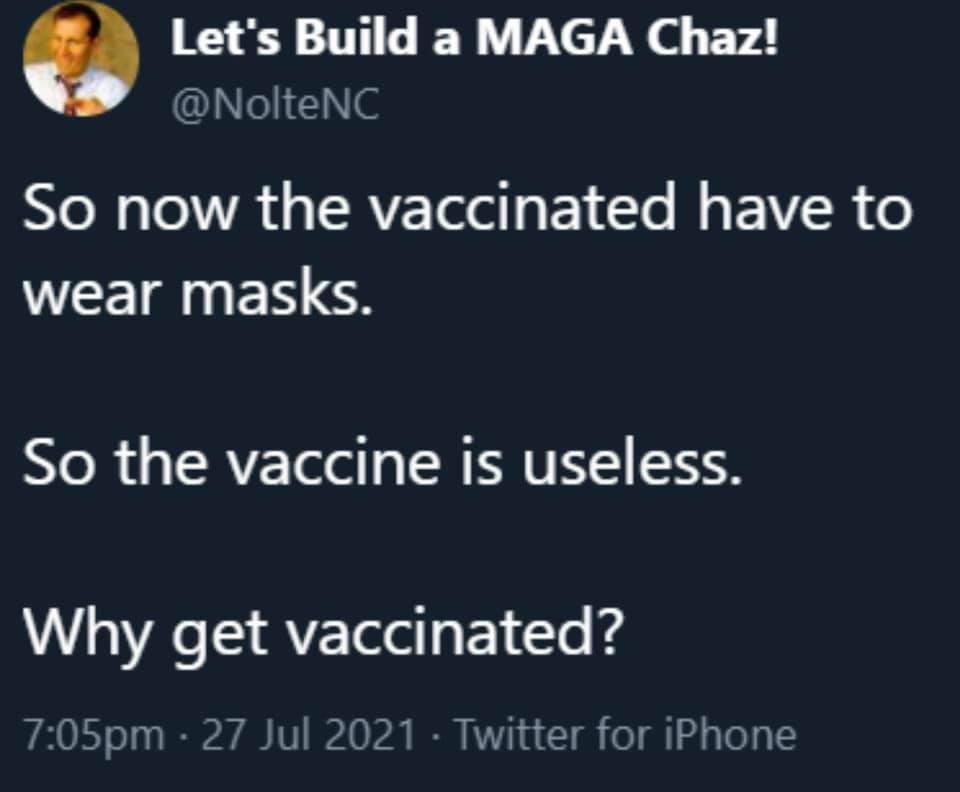Viewport: 960px width, 792px height.
Task: Open the "Twitter for iPhone" source link
Action: pos(626,736)
